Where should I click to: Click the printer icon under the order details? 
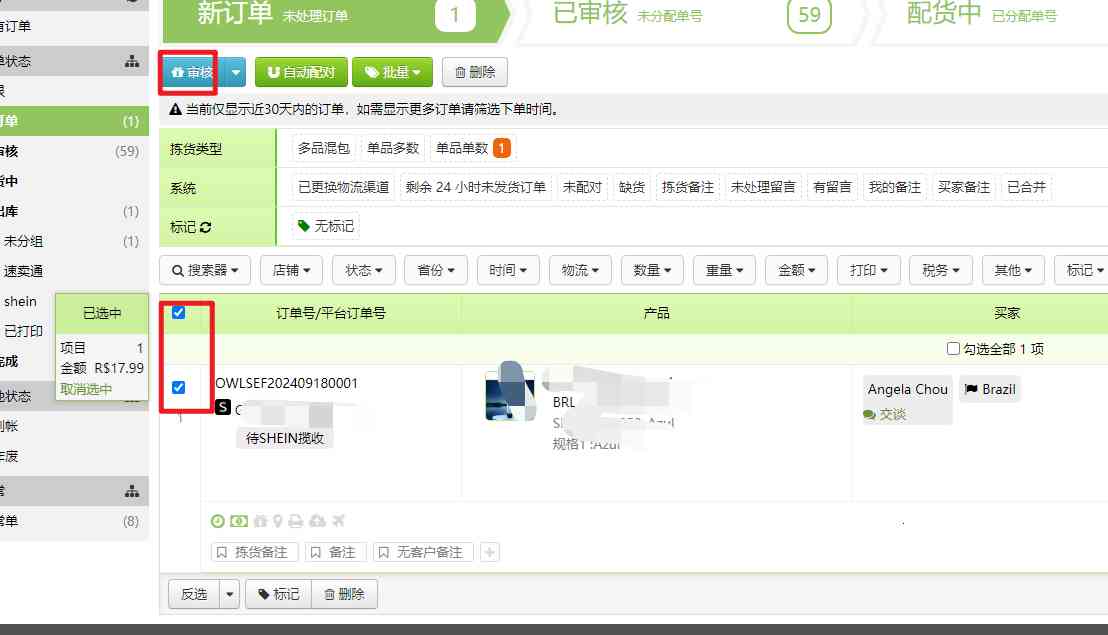295,520
